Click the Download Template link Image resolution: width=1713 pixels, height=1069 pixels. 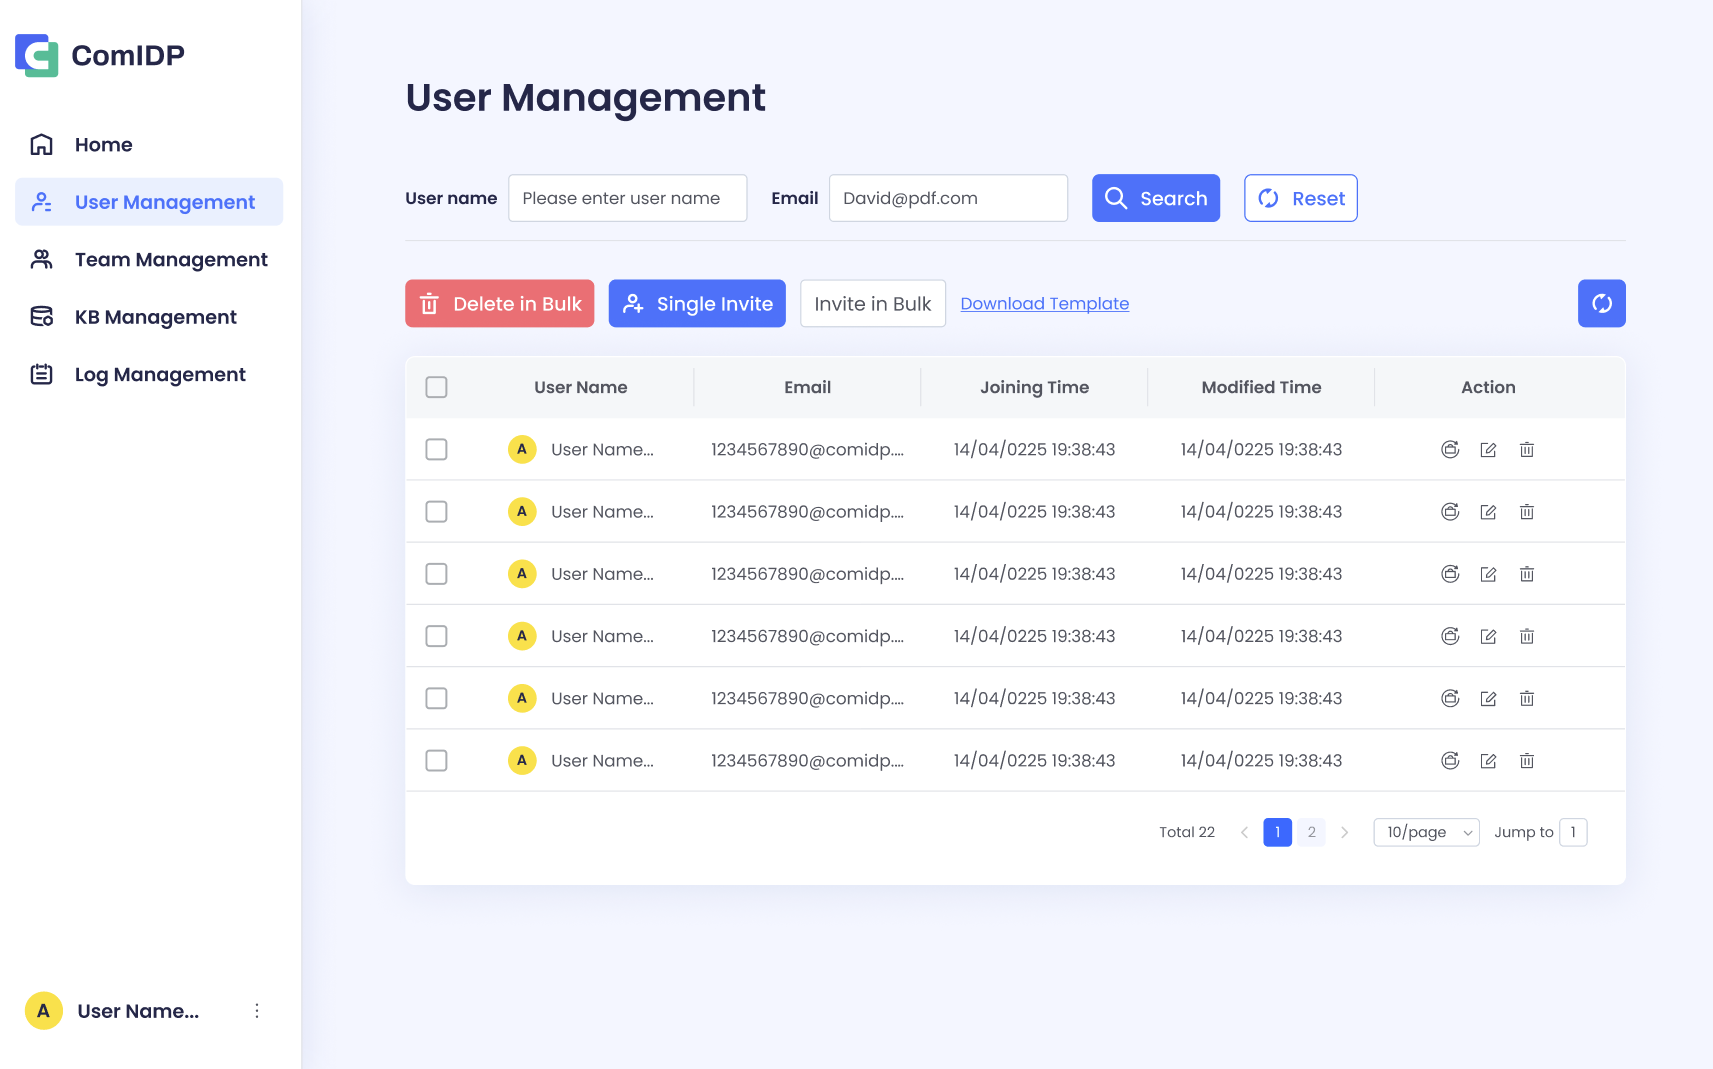tap(1044, 303)
